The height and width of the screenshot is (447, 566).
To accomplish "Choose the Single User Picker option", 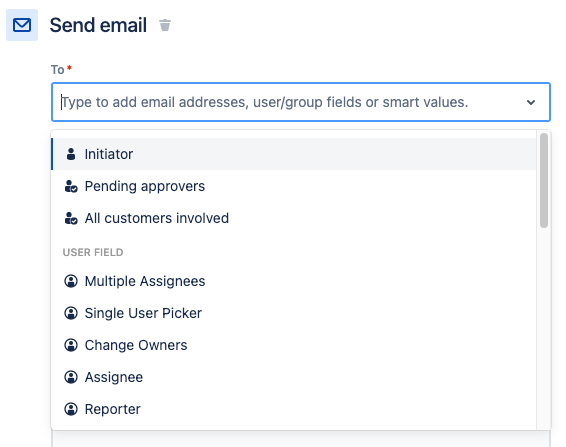I will pyautogui.click(x=294, y=313).
